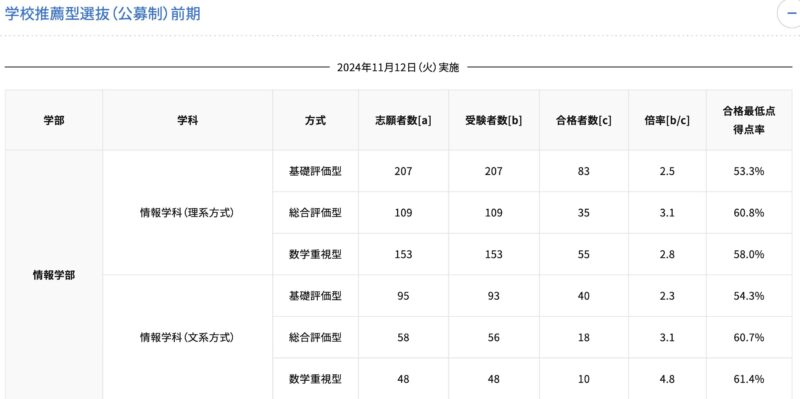The width and height of the screenshot is (800, 399).
Task: Select the 情報学部 faculty cell
Action: click(54, 276)
